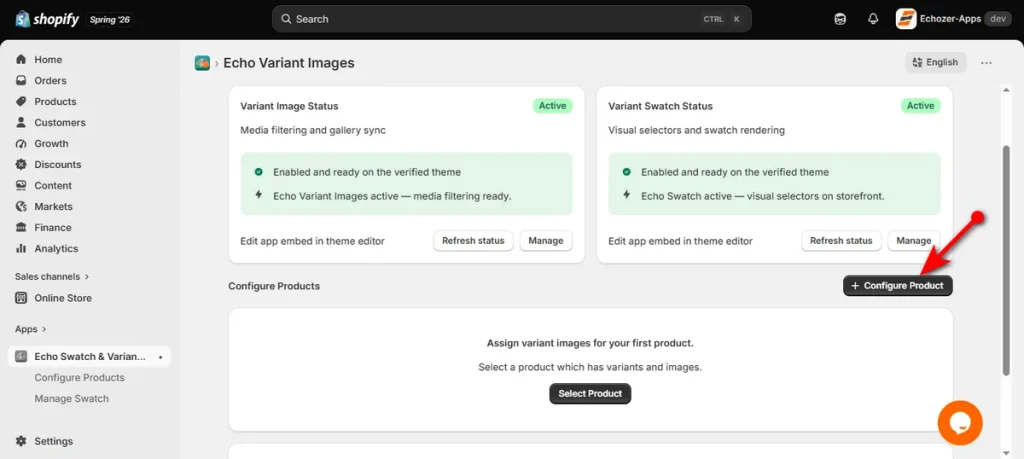Click the Configure Products section heading
Viewport: 1024px width, 459px height.
(274, 286)
